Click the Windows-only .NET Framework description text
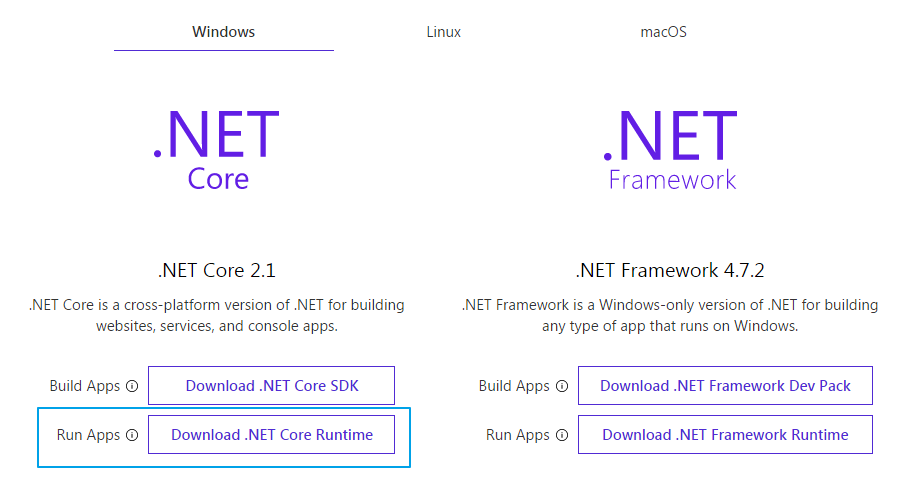Viewport: 906px width, 492px height. 671,315
